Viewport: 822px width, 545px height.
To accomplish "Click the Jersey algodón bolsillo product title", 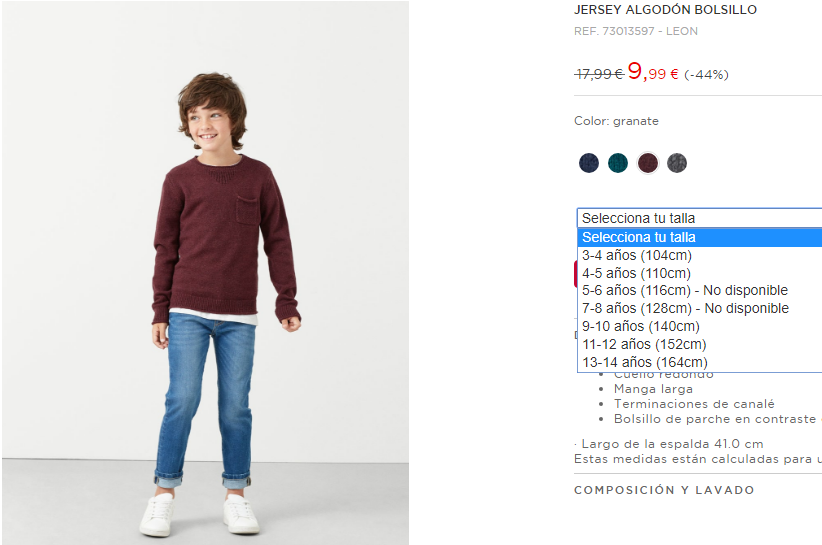I will [665, 9].
